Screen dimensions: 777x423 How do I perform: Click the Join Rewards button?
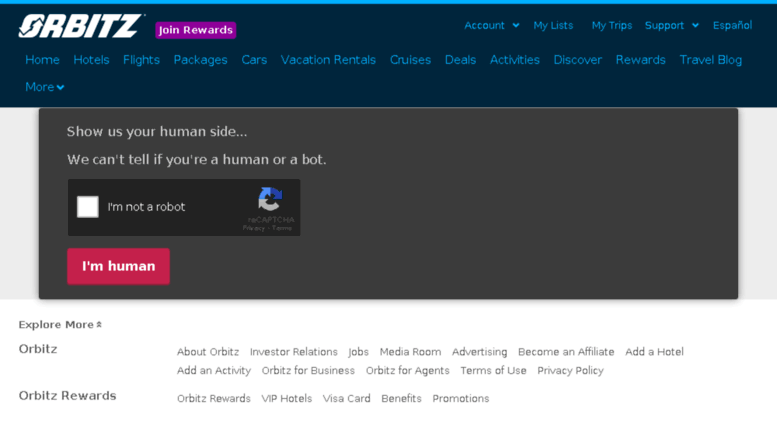pos(196,30)
